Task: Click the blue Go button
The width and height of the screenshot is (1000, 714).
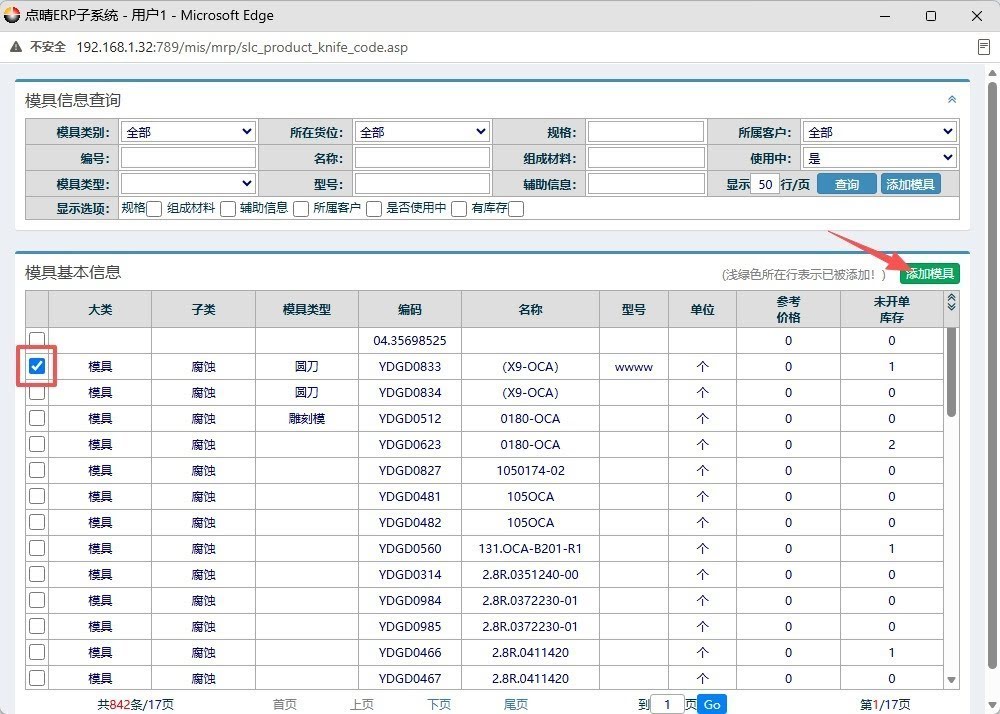Action: point(712,704)
